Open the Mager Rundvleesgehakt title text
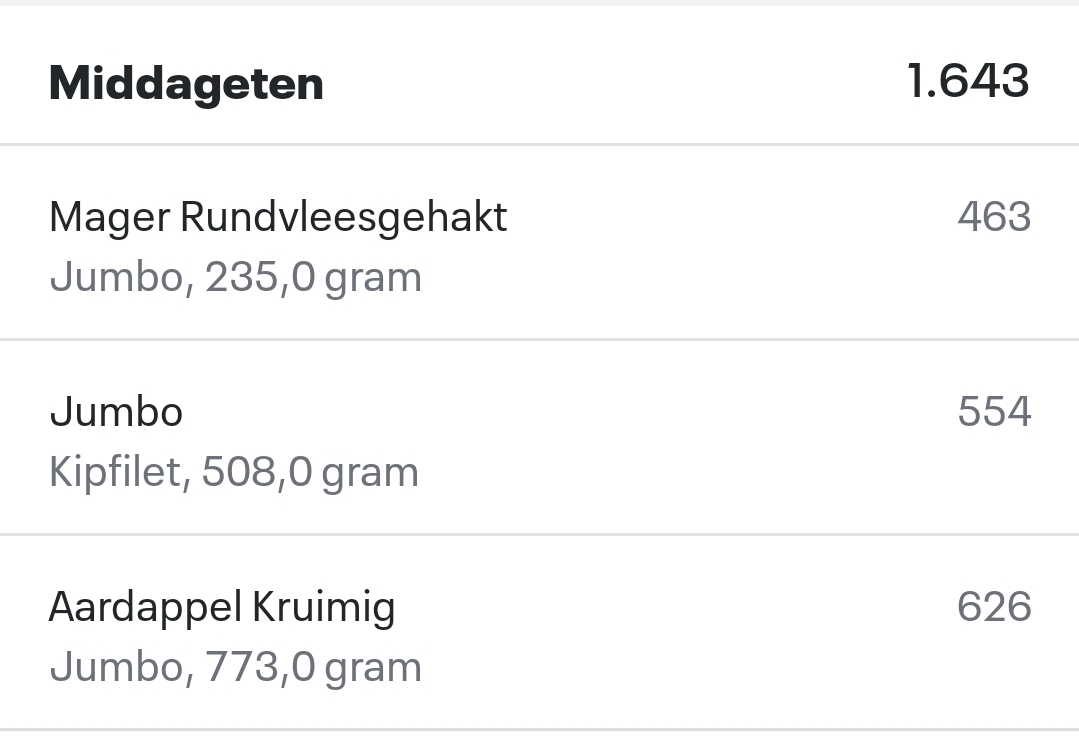This screenshot has width=1079, height=749. point(278,216)
